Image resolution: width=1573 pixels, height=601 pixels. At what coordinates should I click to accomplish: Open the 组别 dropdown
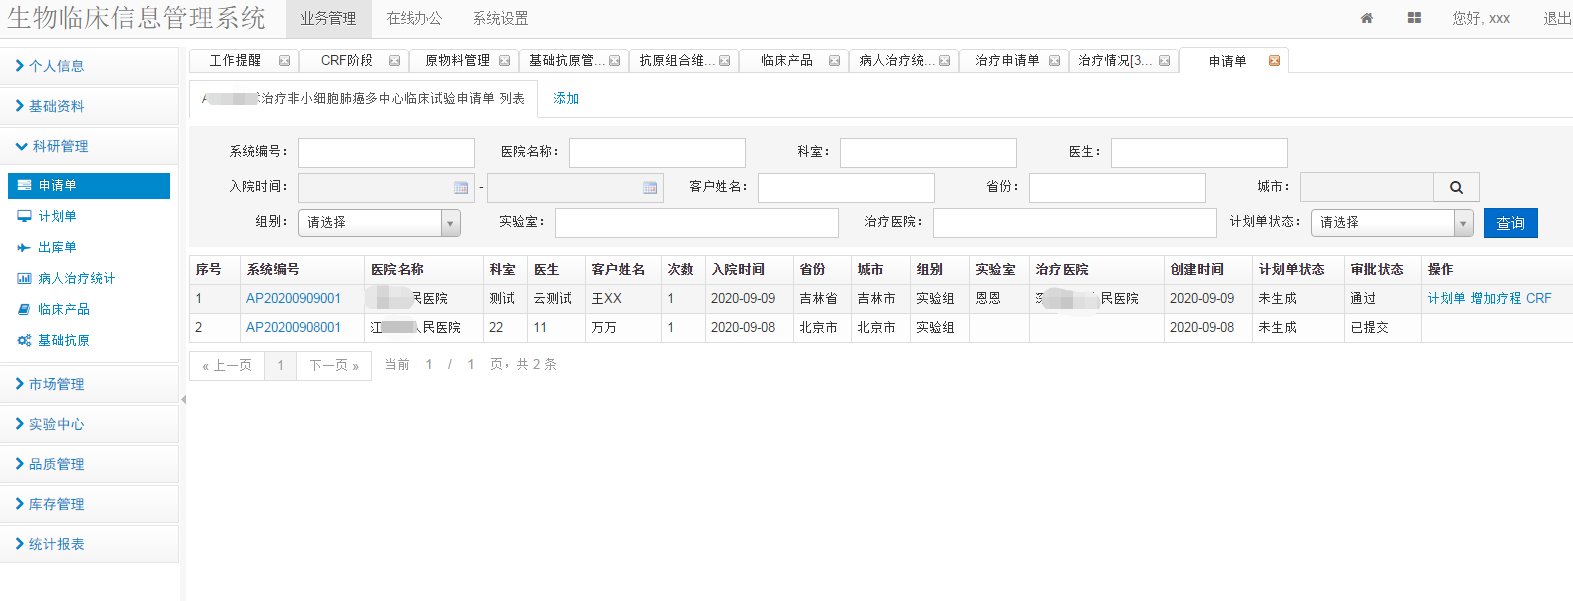click(x=378, y=222)
